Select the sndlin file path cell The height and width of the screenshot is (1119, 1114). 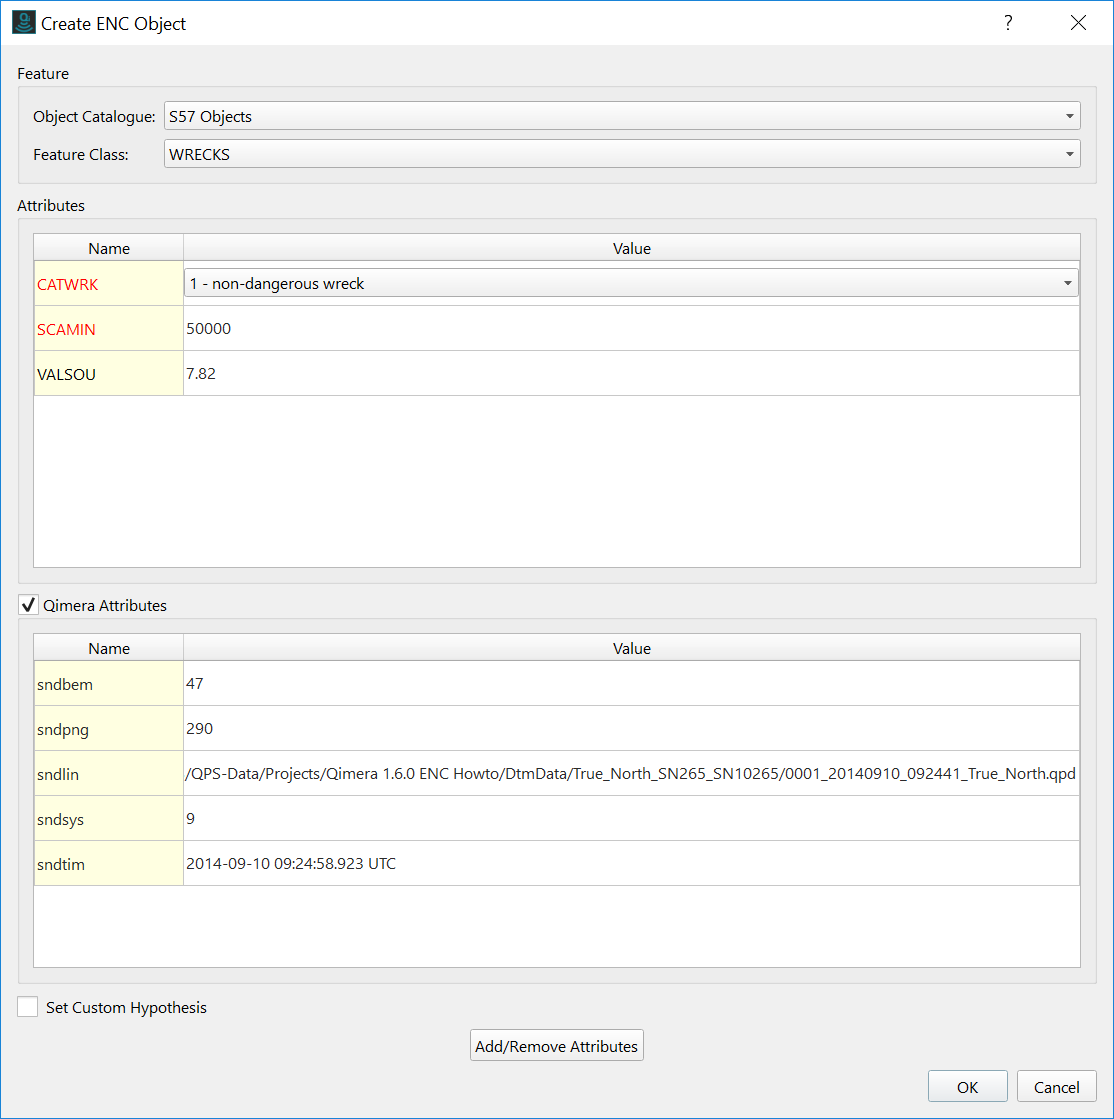pos(631,774)
